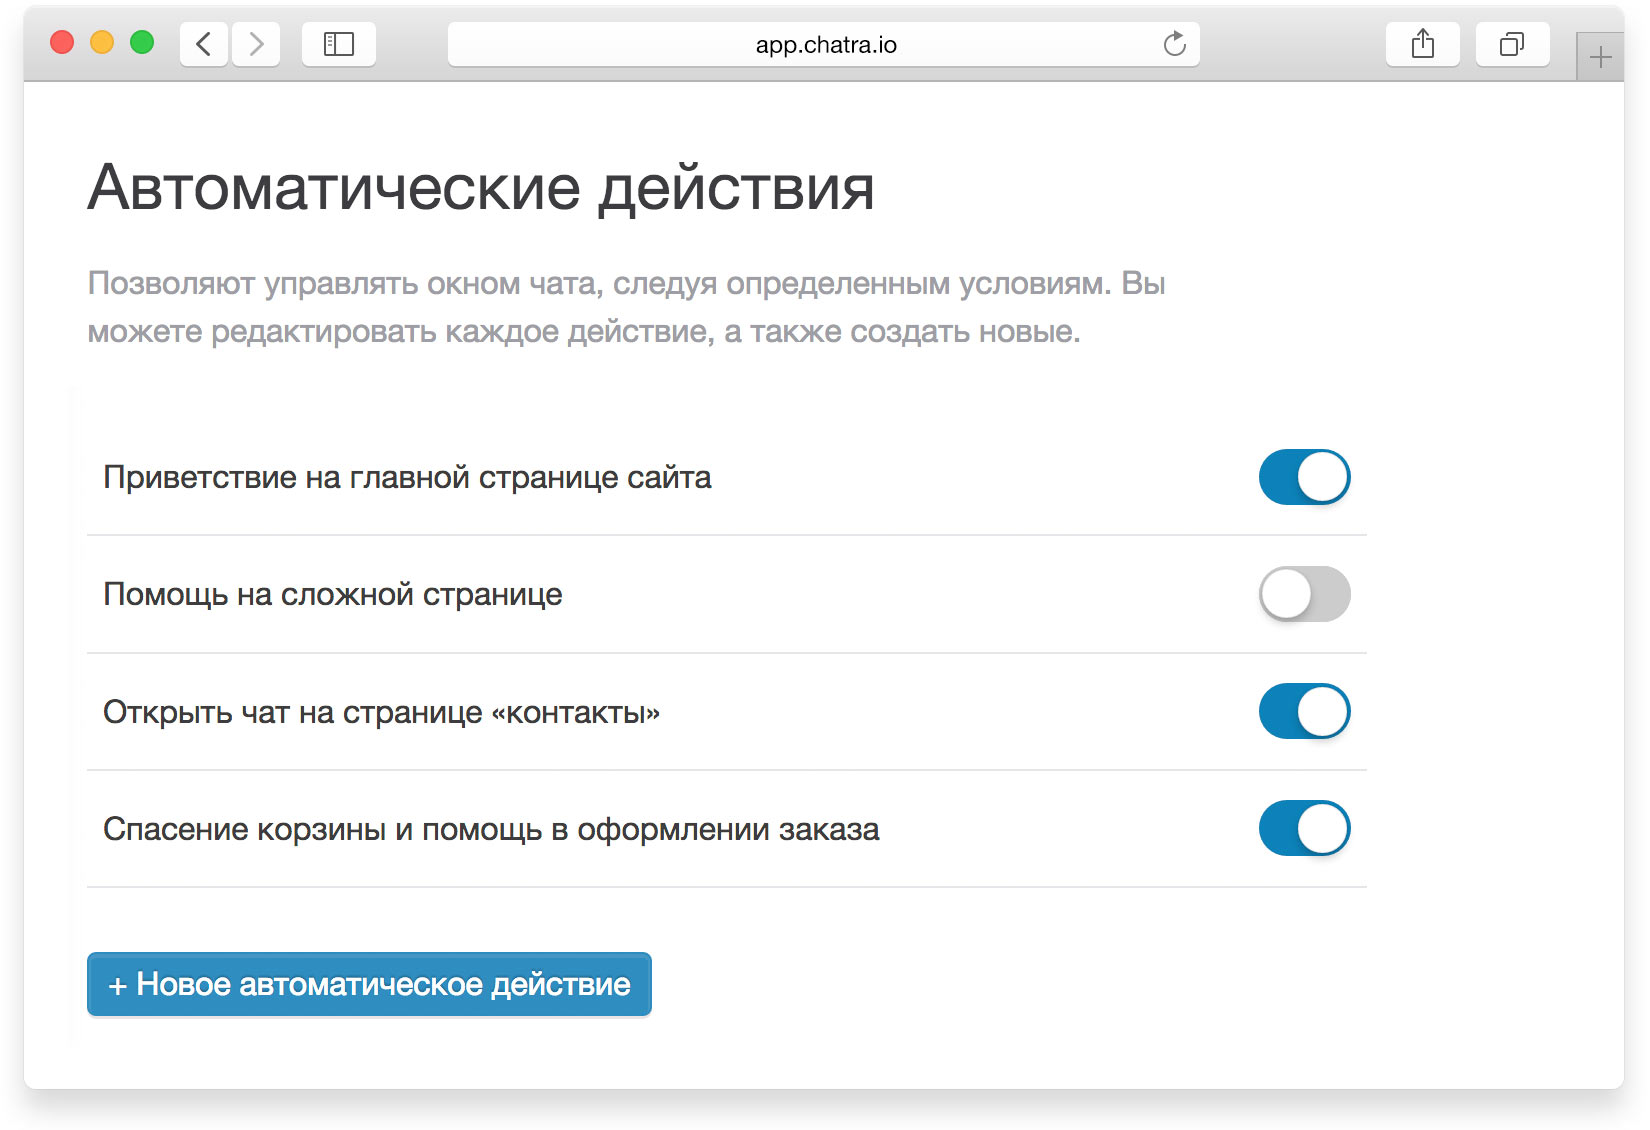Screen dimensions: 1650x1130
Task: Open the Share menu icon
Action: (x=1422, y=44)
